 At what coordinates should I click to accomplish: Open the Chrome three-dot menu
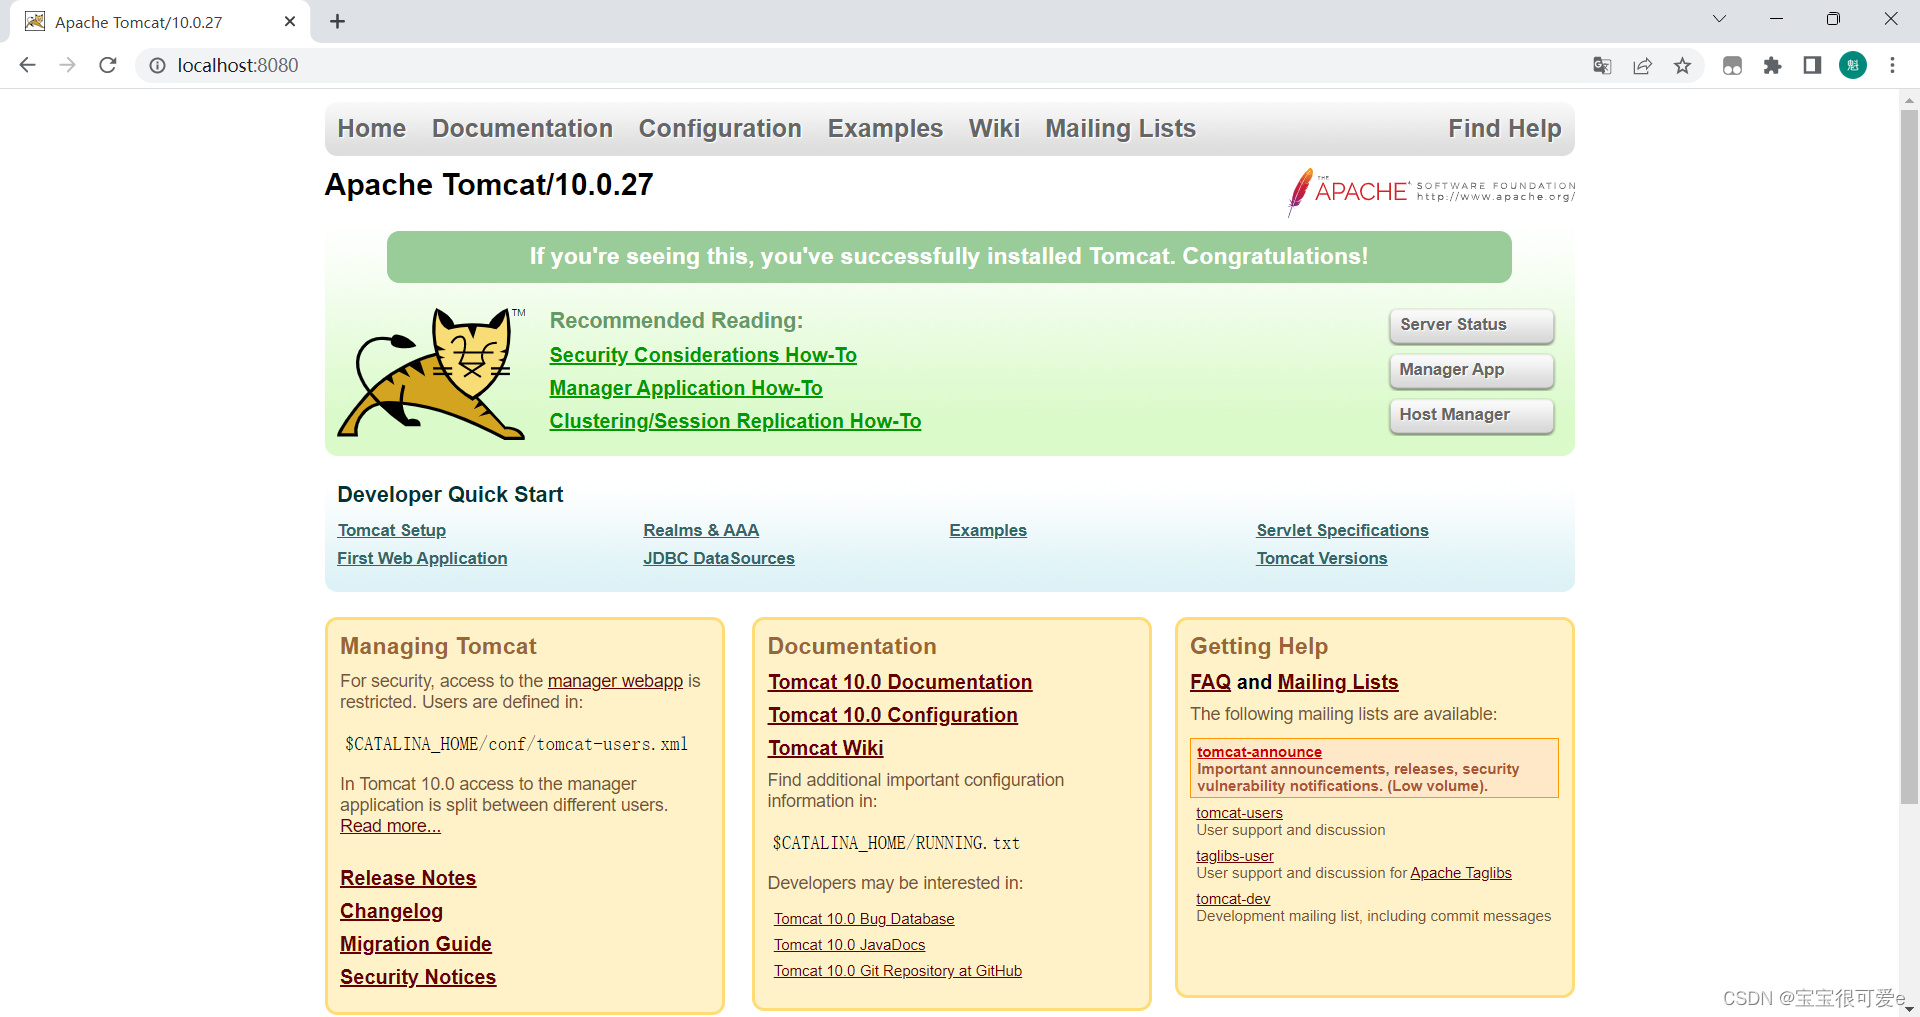point(1892,65)
